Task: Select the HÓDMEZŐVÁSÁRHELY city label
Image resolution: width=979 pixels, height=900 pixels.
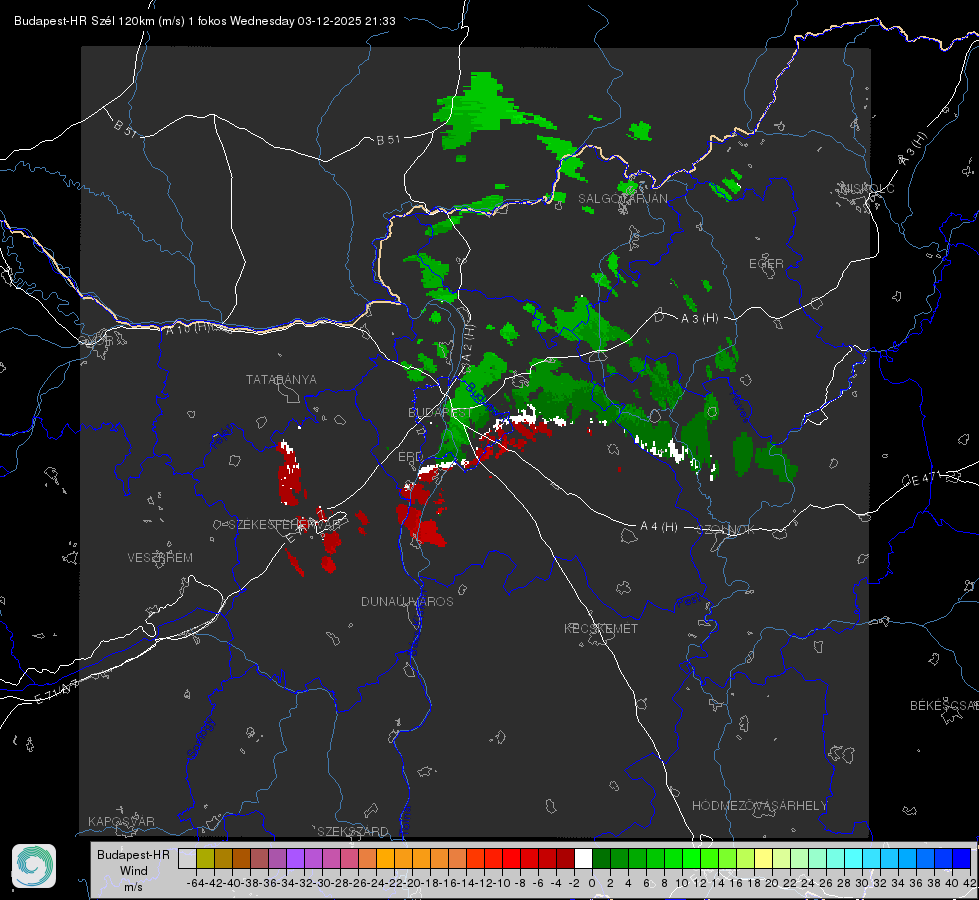Action: [x=759, y=806]
